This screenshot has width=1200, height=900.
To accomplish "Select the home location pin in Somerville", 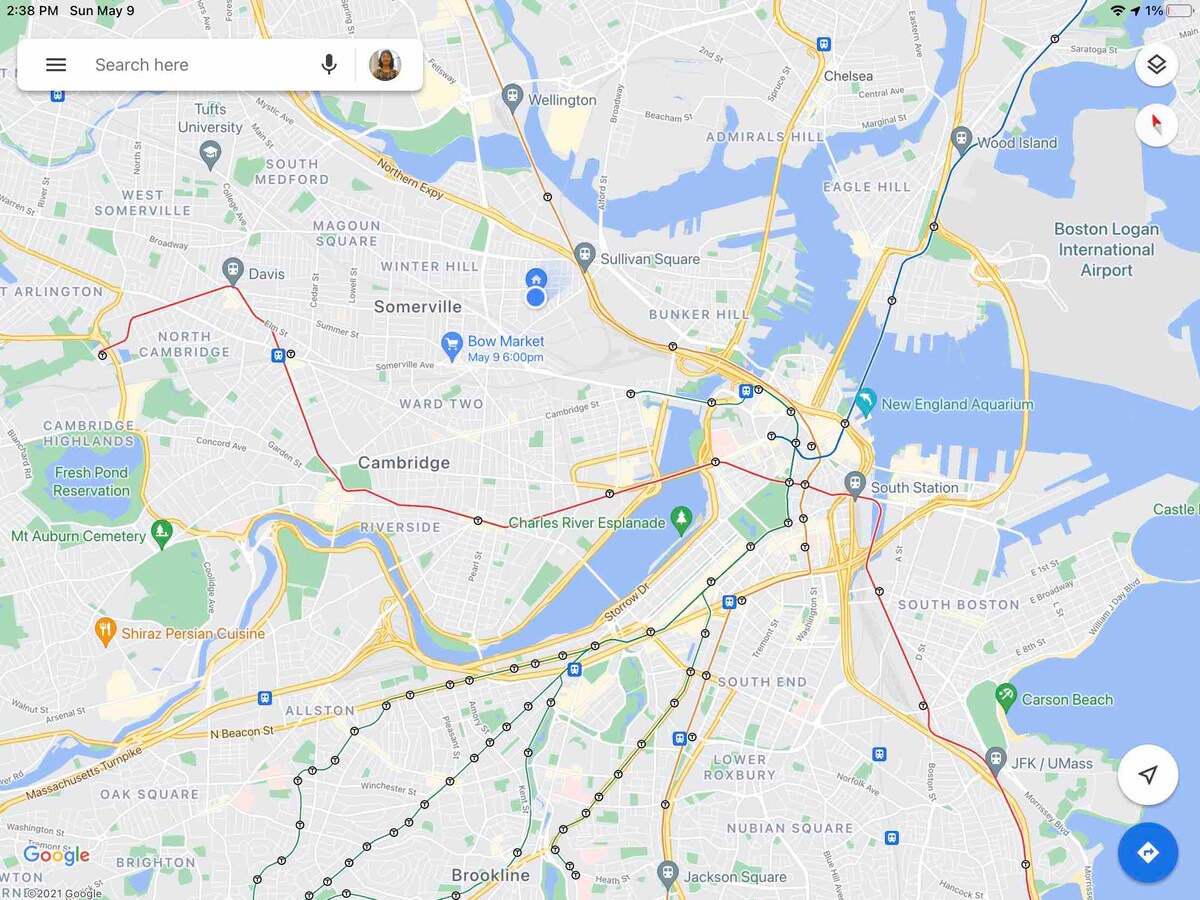I will tap(536, 277).
